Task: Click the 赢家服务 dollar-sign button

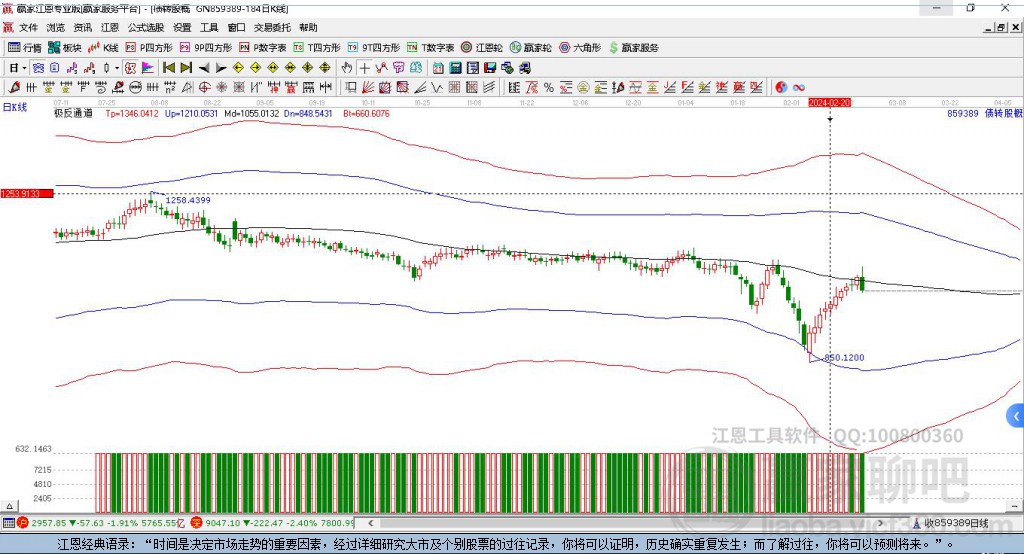Action: [634, 47]
